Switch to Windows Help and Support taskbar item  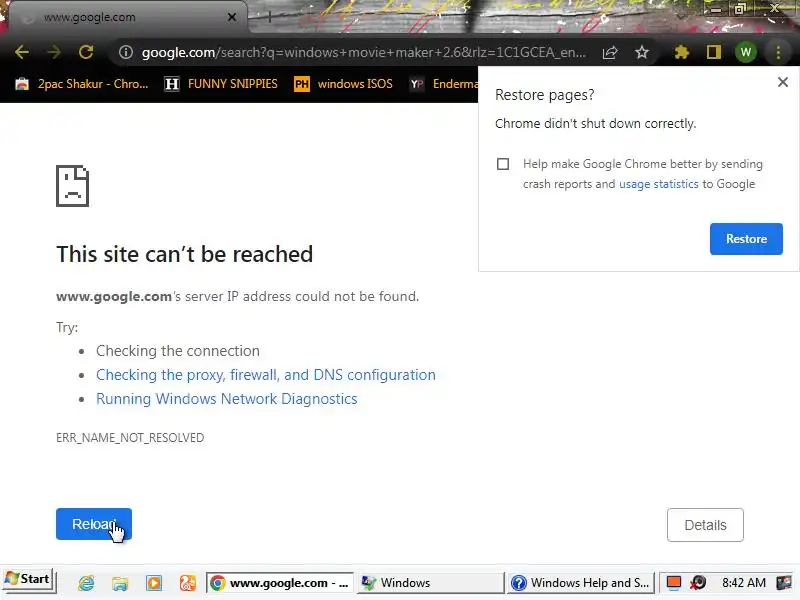580,583
